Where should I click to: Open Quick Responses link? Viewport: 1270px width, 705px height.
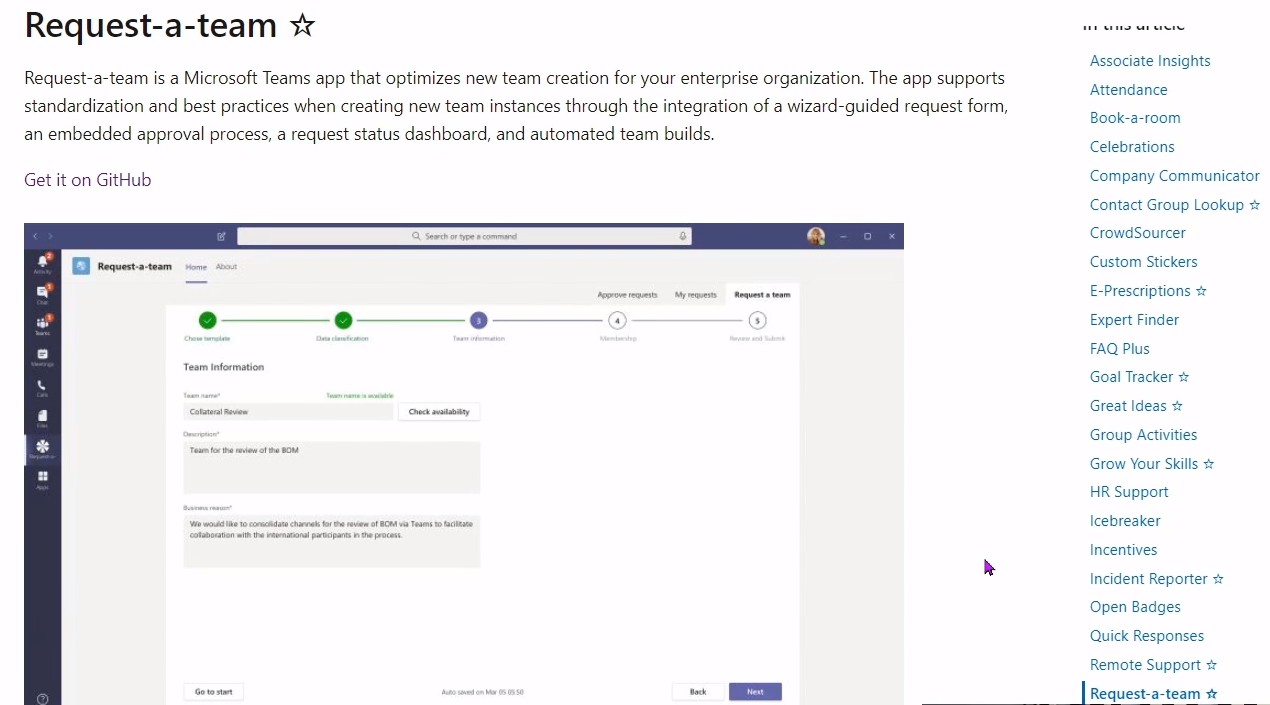1147,636
